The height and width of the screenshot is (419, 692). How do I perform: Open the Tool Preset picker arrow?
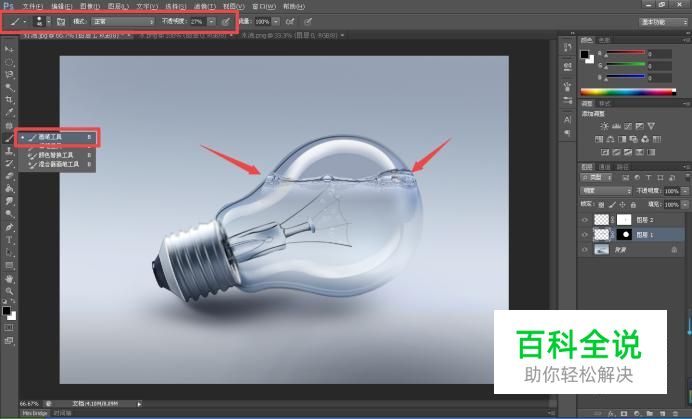[x=25, y=22]
